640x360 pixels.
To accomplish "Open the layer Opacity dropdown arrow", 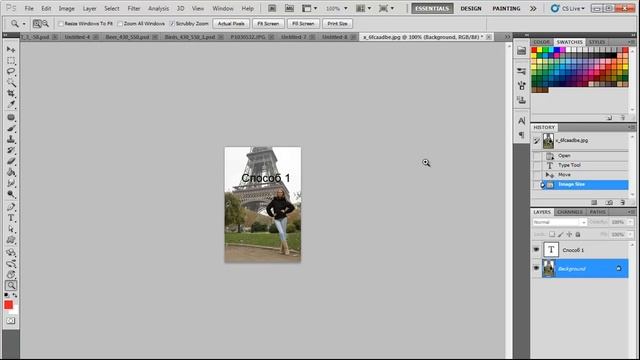I will (631, 222).
